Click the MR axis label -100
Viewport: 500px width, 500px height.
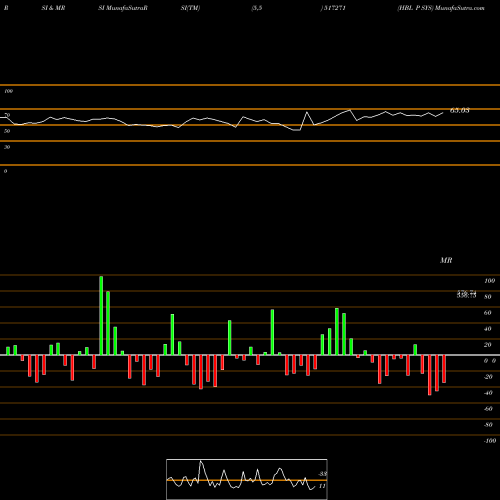[490, 441]
